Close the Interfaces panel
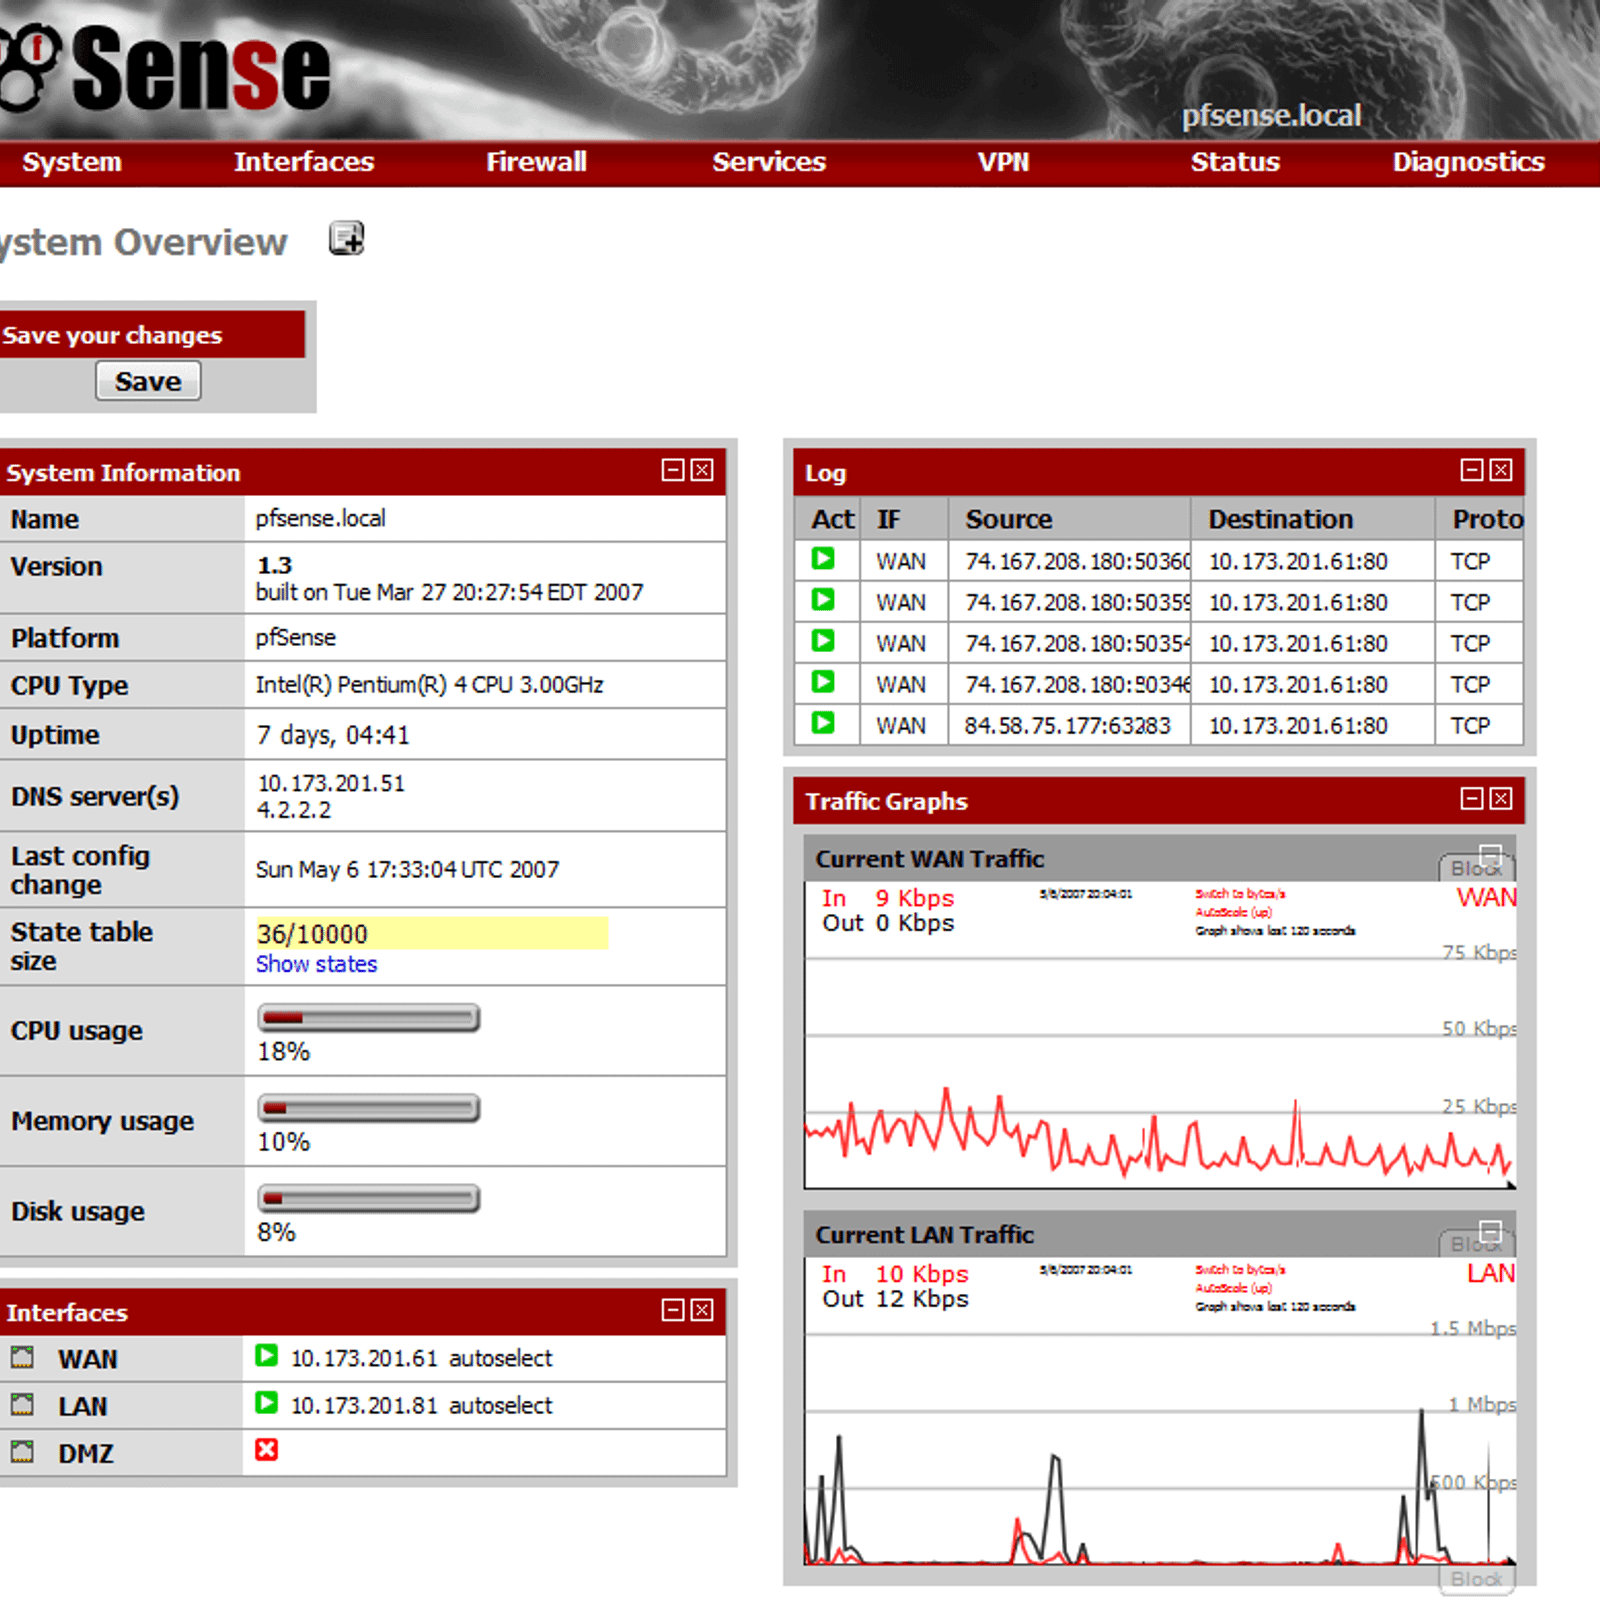The width and height of the screenshot is (1600, 1600). click(703, 1310)
